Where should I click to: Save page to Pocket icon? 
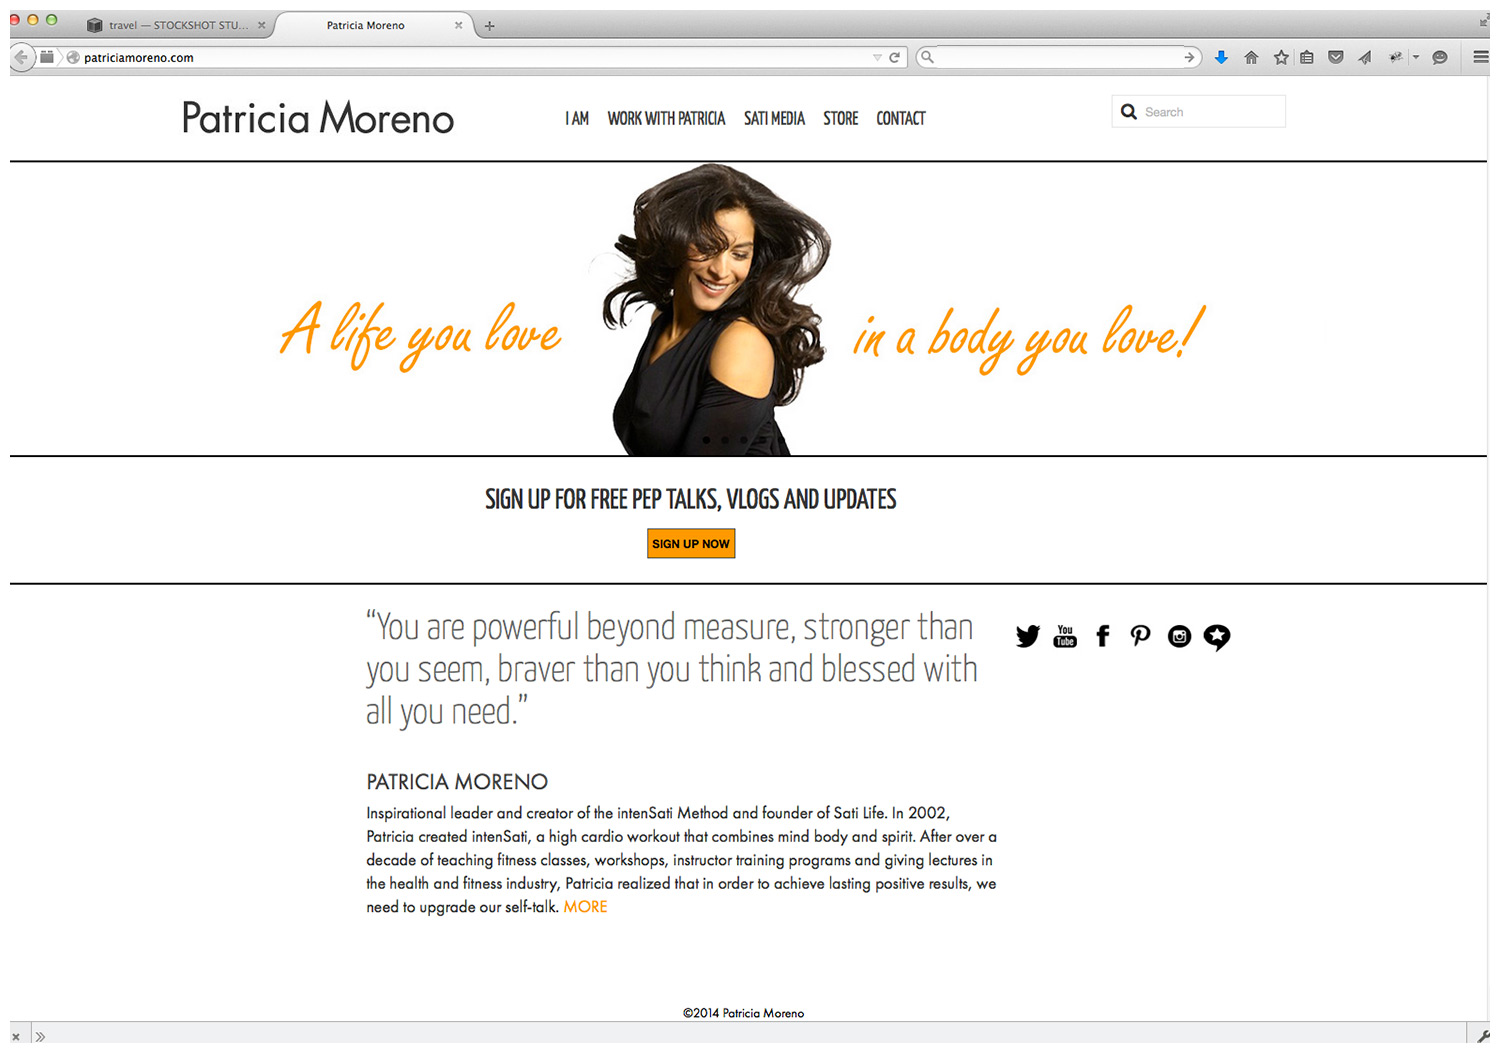pyautogui.click(x=1335, y=57)
